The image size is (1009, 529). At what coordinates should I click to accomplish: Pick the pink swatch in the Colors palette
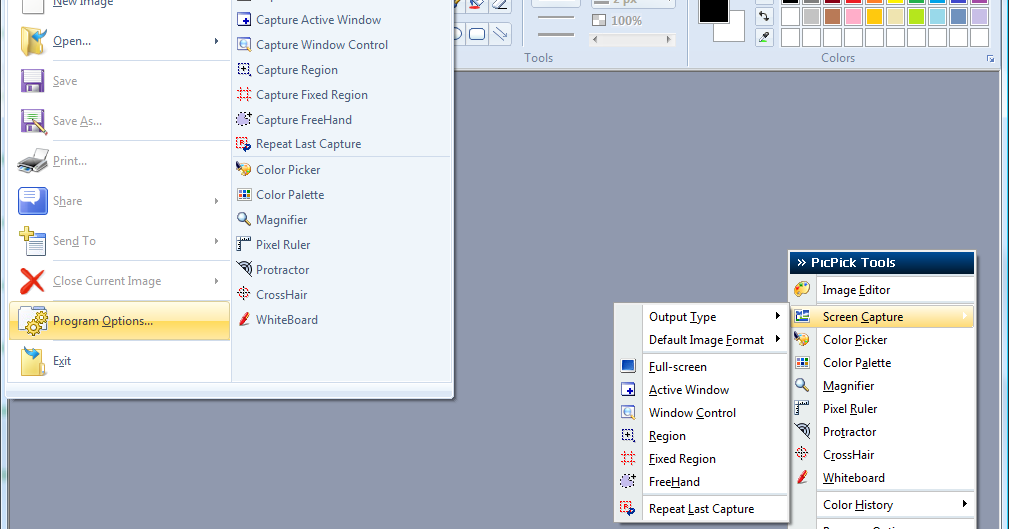coord(853,16)
